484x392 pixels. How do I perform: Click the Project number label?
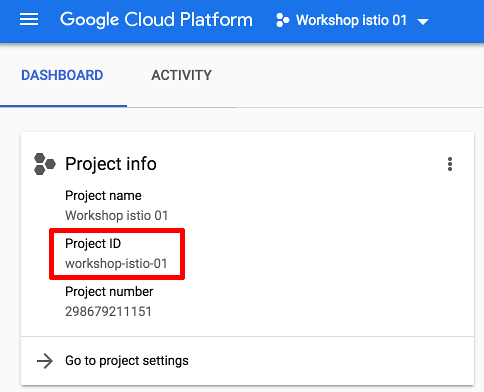[x=109, y=292]
